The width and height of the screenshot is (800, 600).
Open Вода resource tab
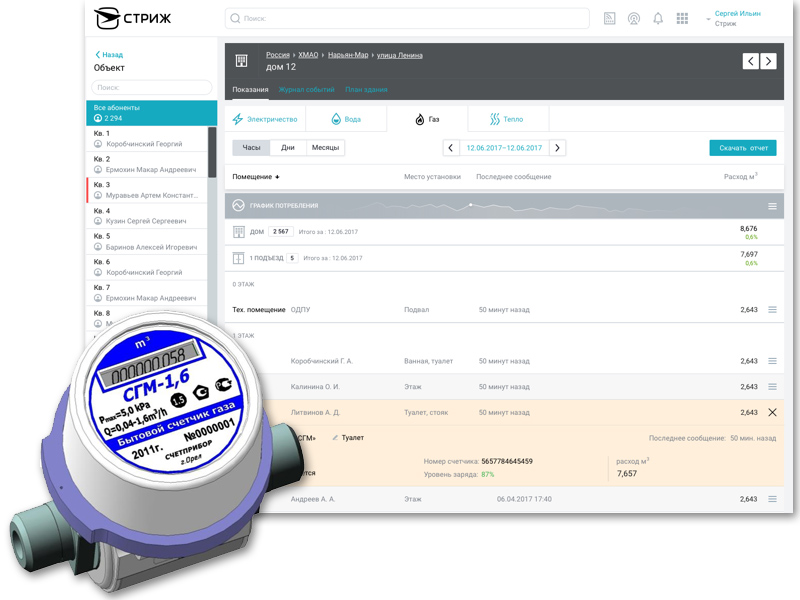pyautogui.click(x=346, y=119)
